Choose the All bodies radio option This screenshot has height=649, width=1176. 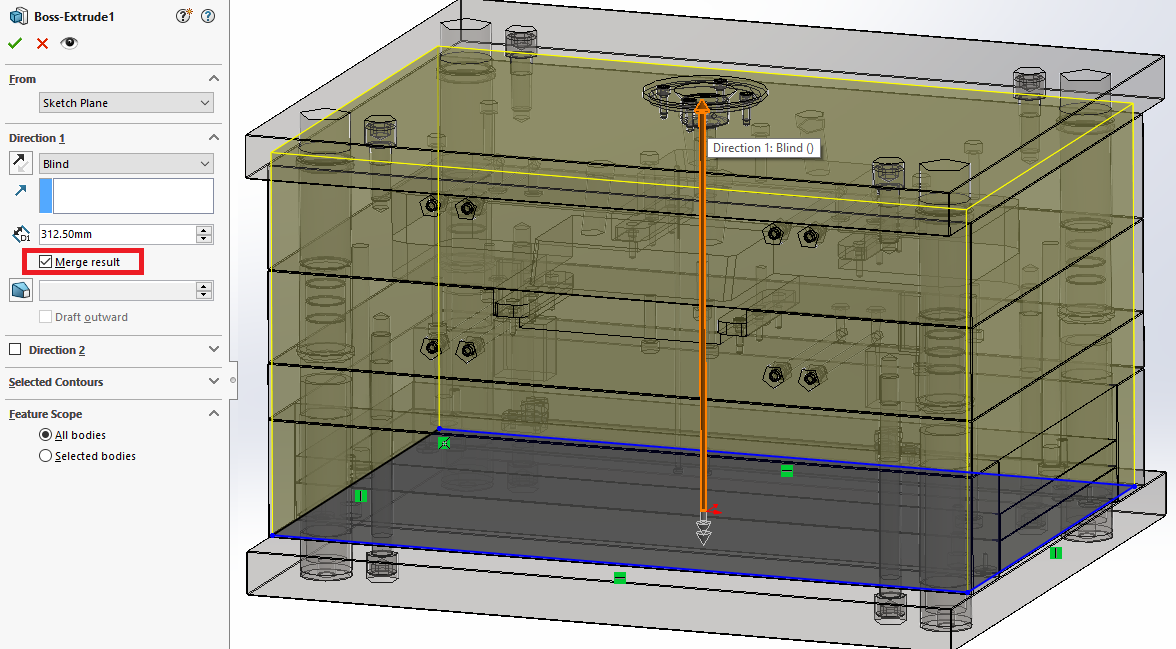[x=45, y=435]
